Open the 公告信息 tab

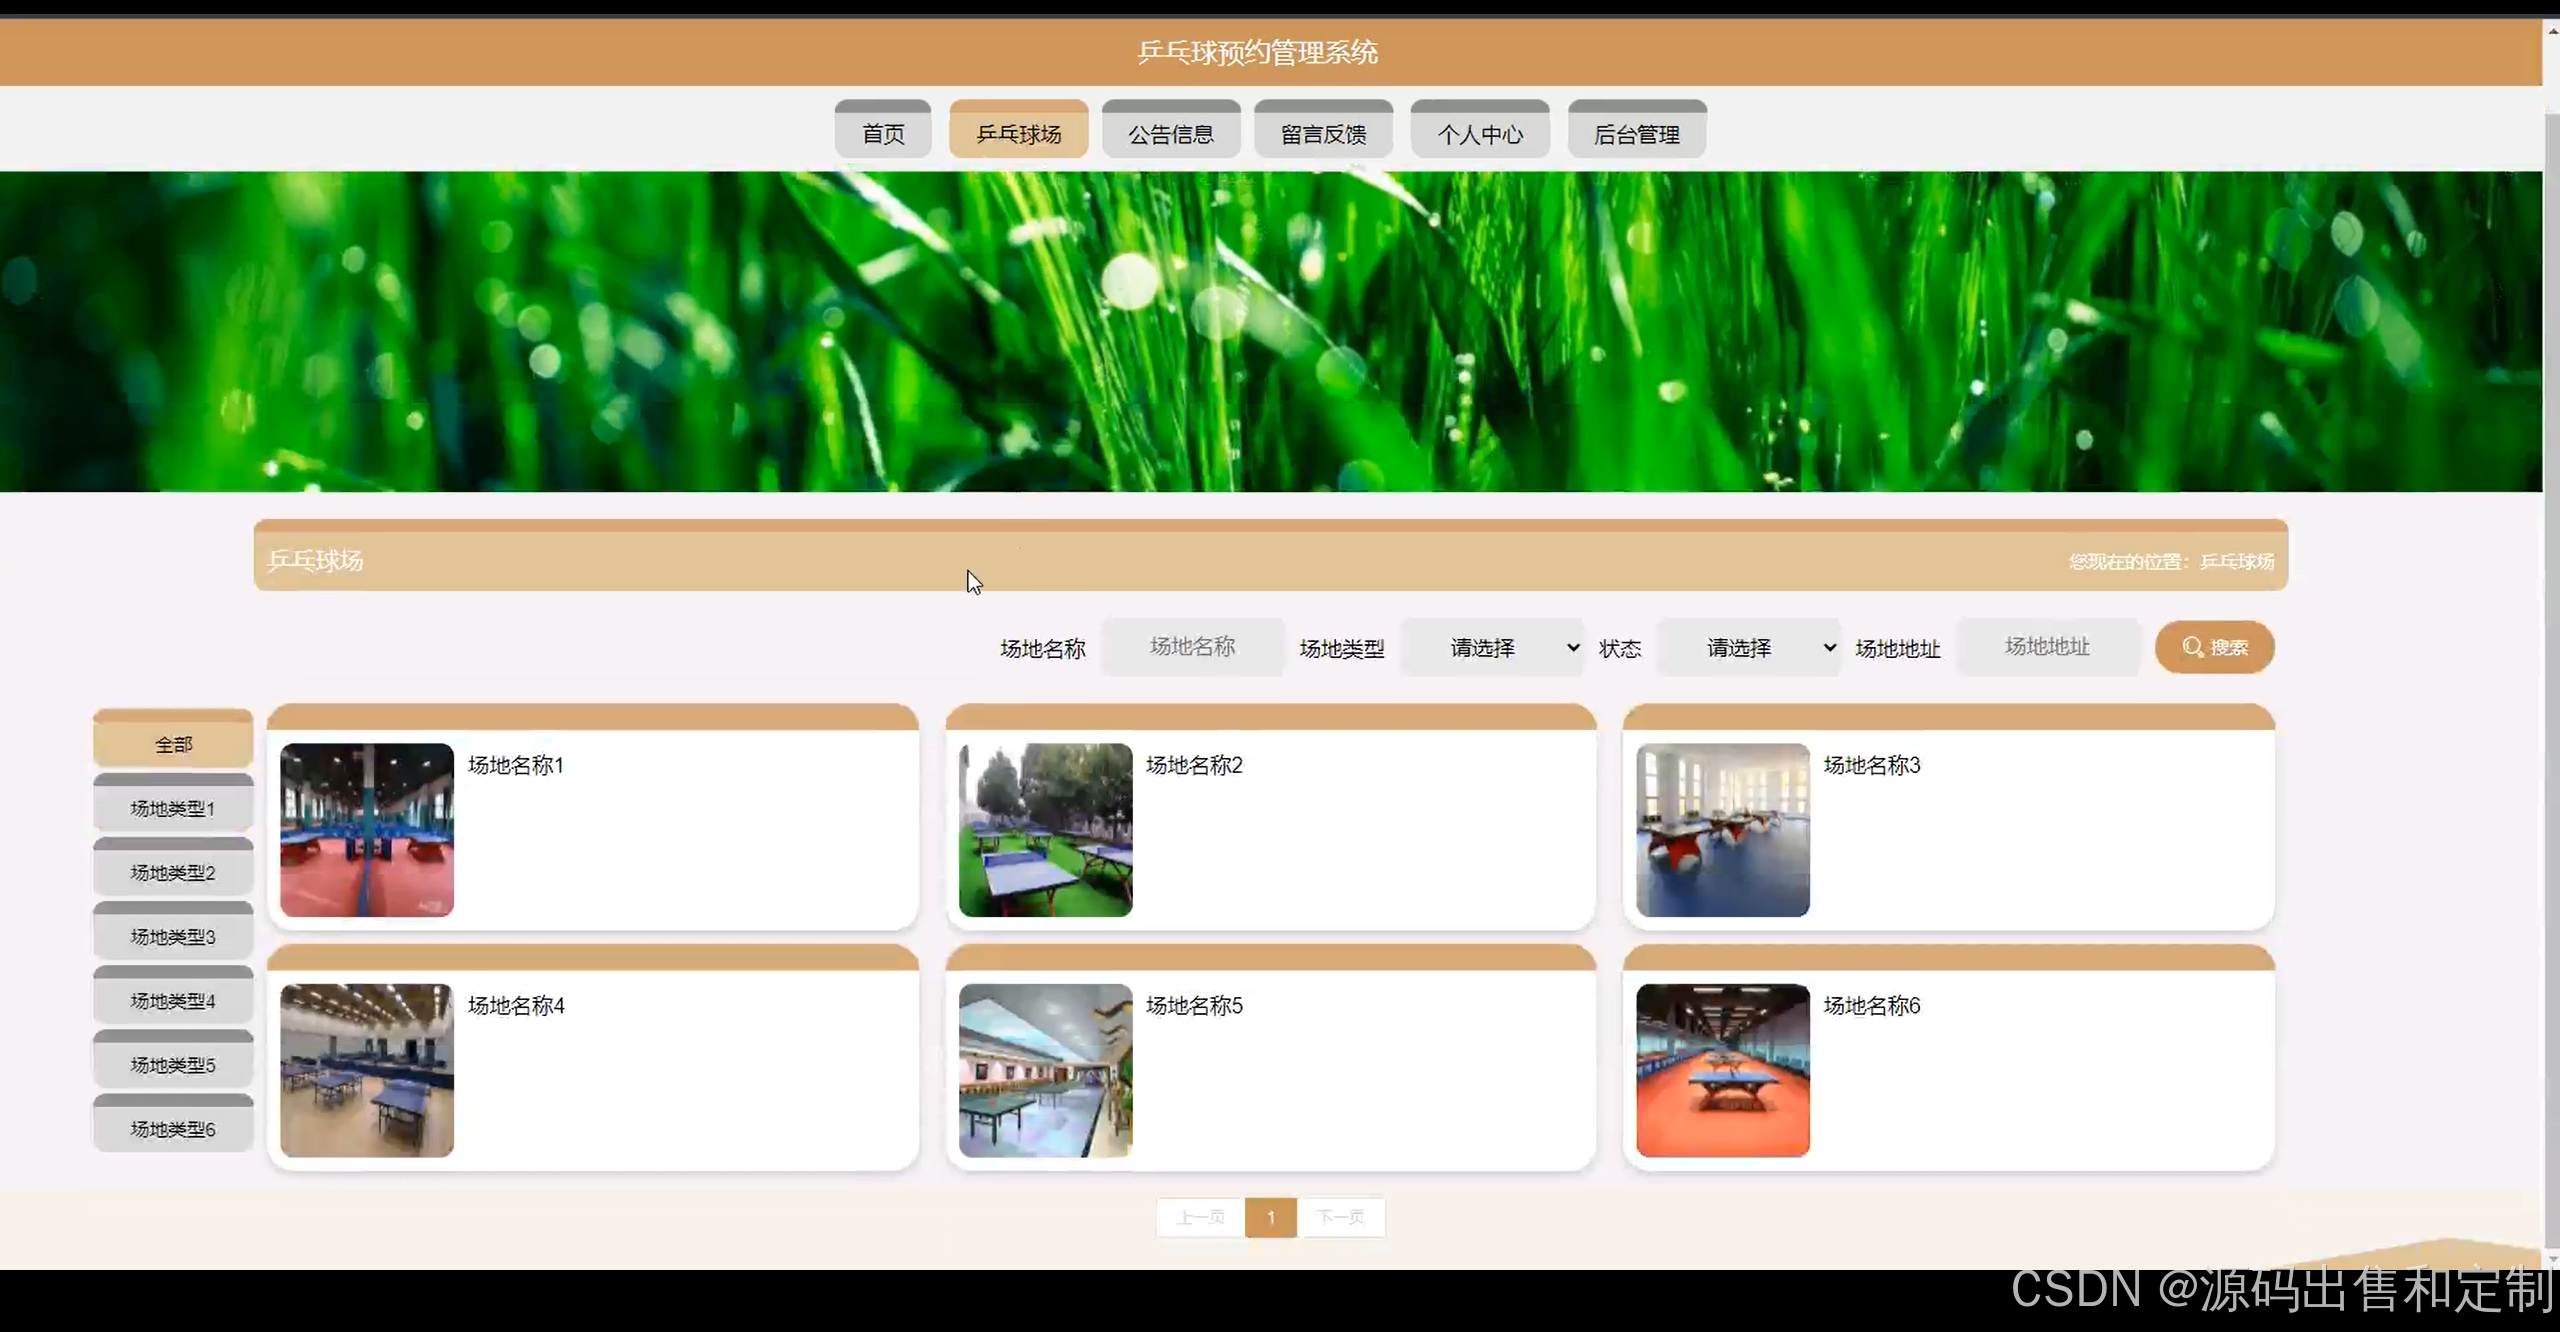pyautogui.click(x=1171, y=133)
